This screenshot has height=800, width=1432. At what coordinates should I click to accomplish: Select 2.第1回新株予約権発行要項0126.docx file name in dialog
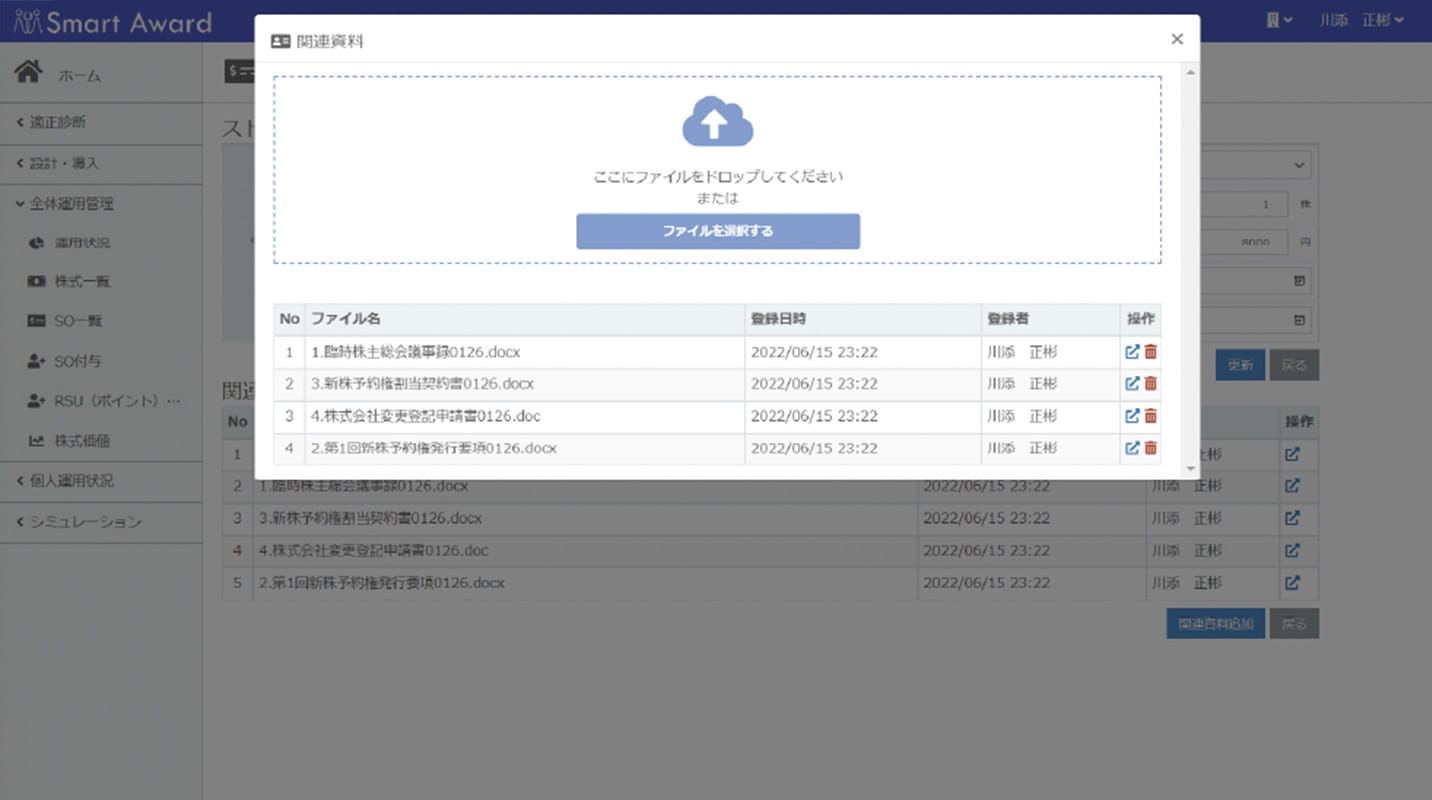(433, 448)
